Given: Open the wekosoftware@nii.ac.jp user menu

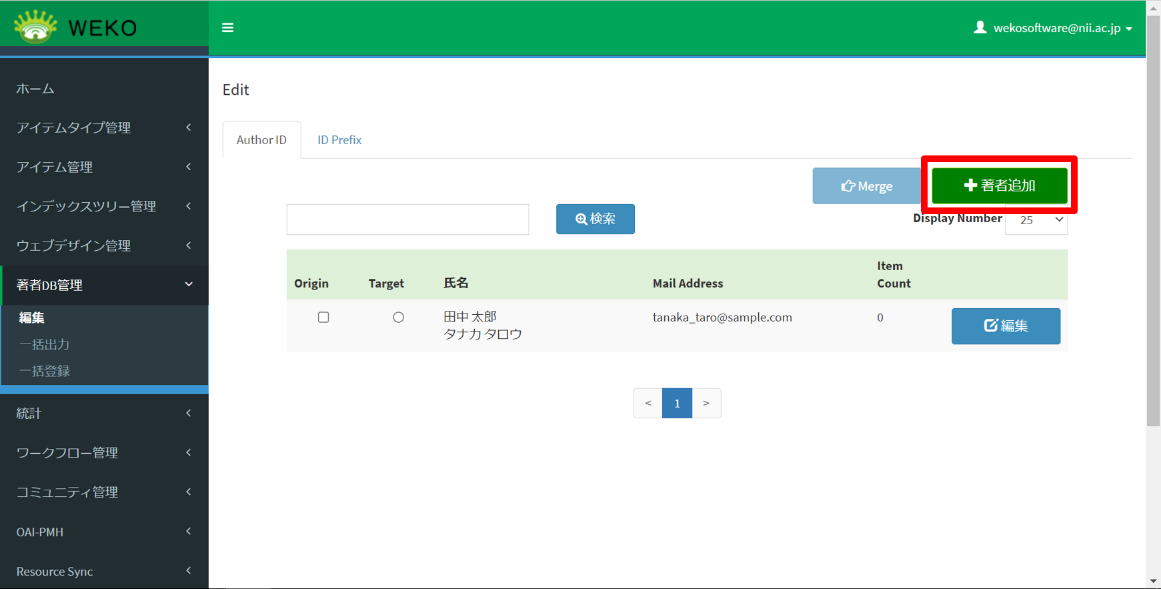Looking at the screenshot, I should coord(1053,28).
